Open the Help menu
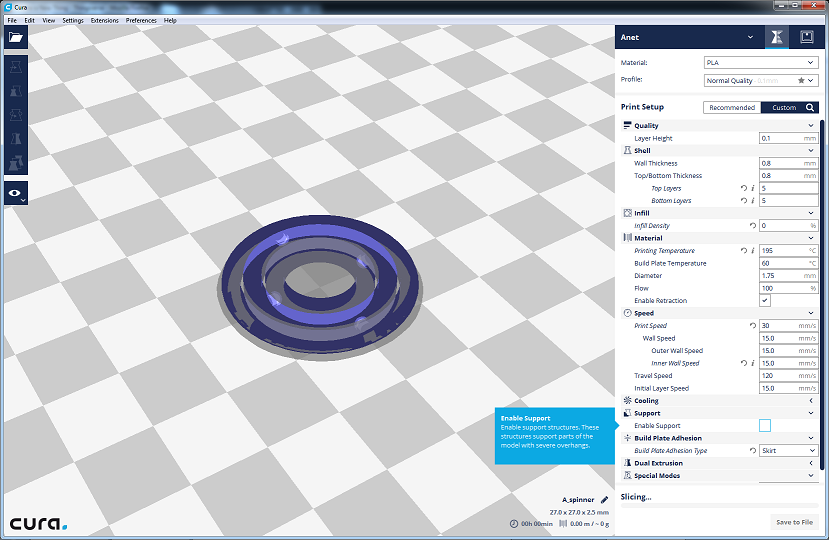Viewport: 829px width, 540px height. (170, 20)
